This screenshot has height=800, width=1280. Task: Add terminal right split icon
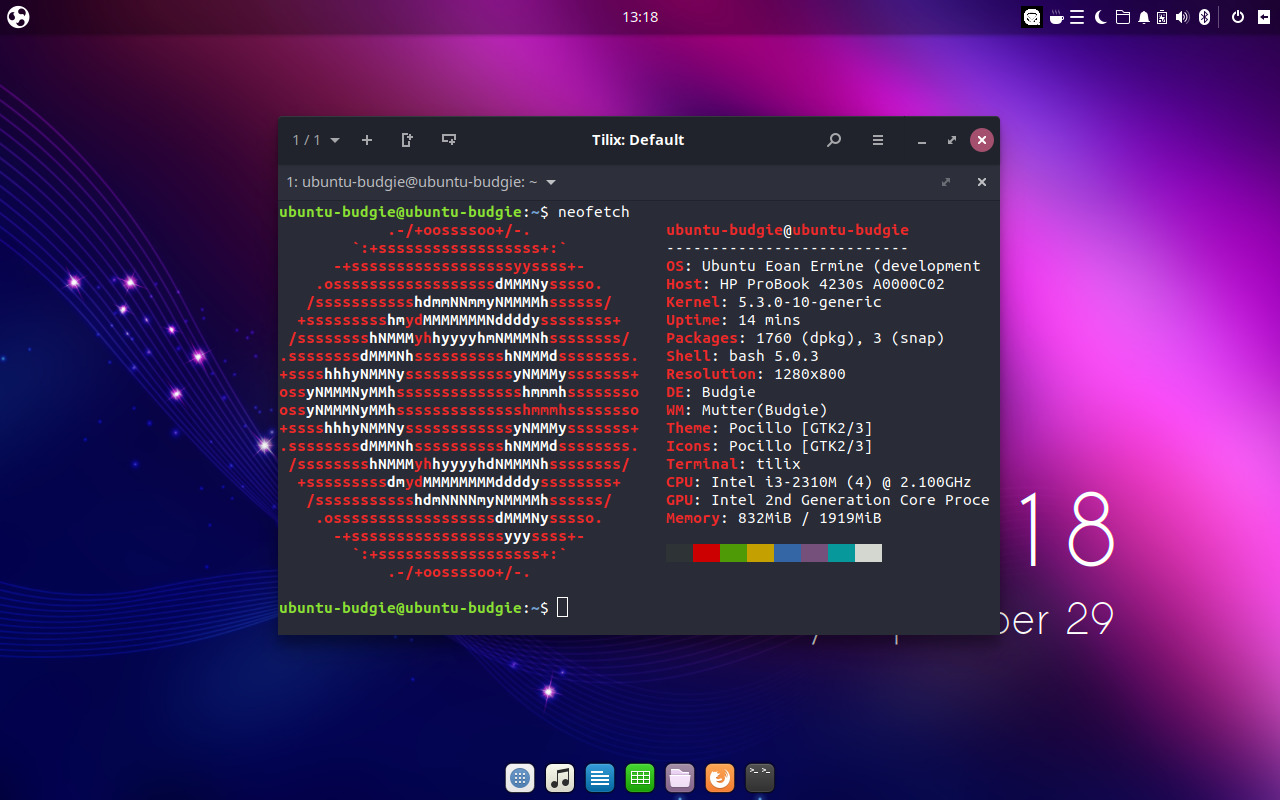[407, 140]
